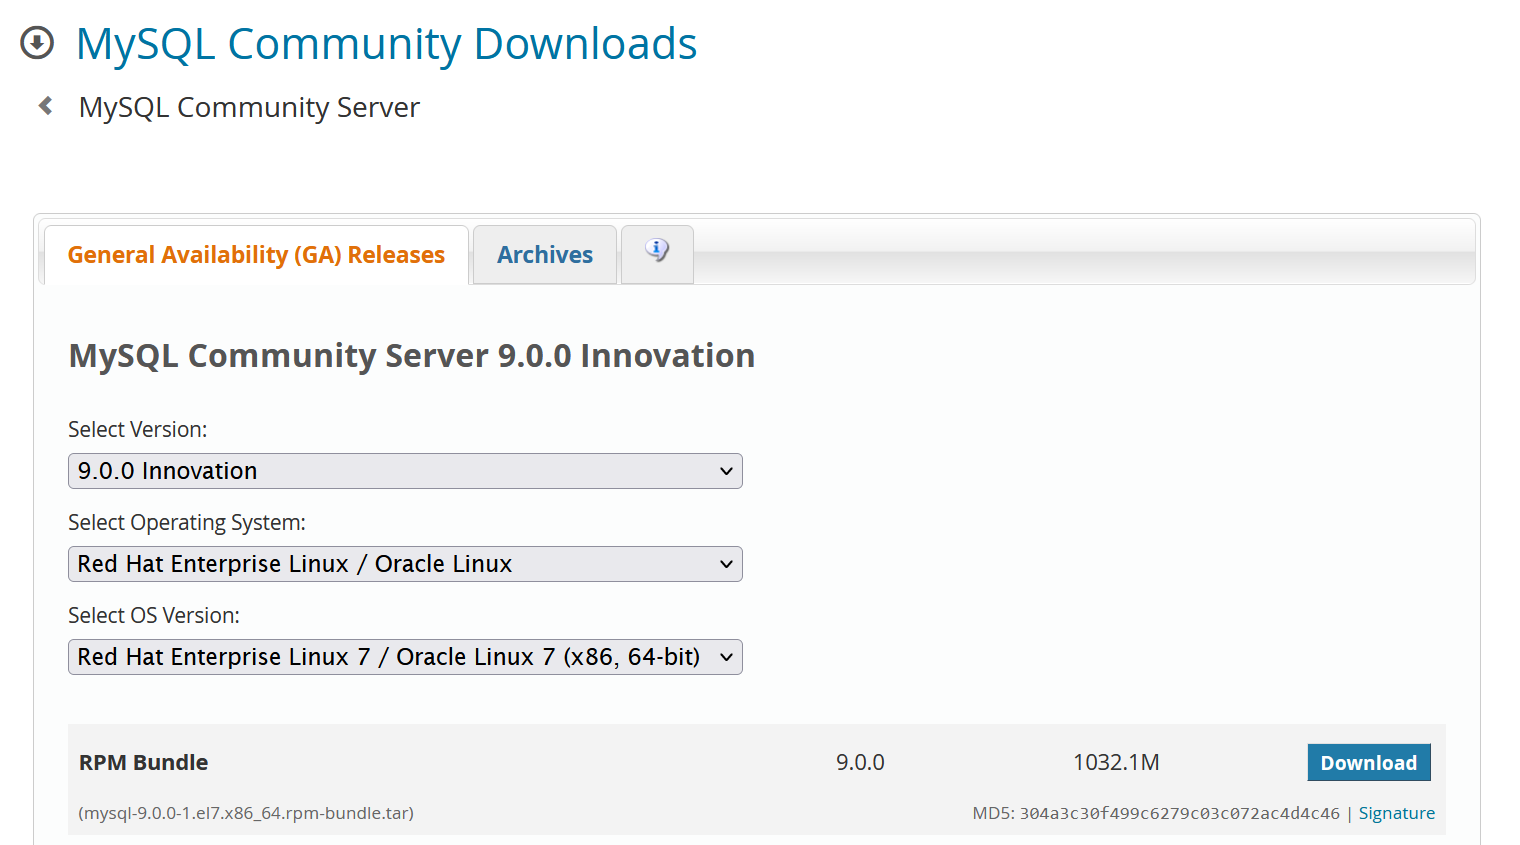The width and height of the screenshot is (1520, 845).
Task: Click the "Select Version:" label
Action: pos(138,429)
